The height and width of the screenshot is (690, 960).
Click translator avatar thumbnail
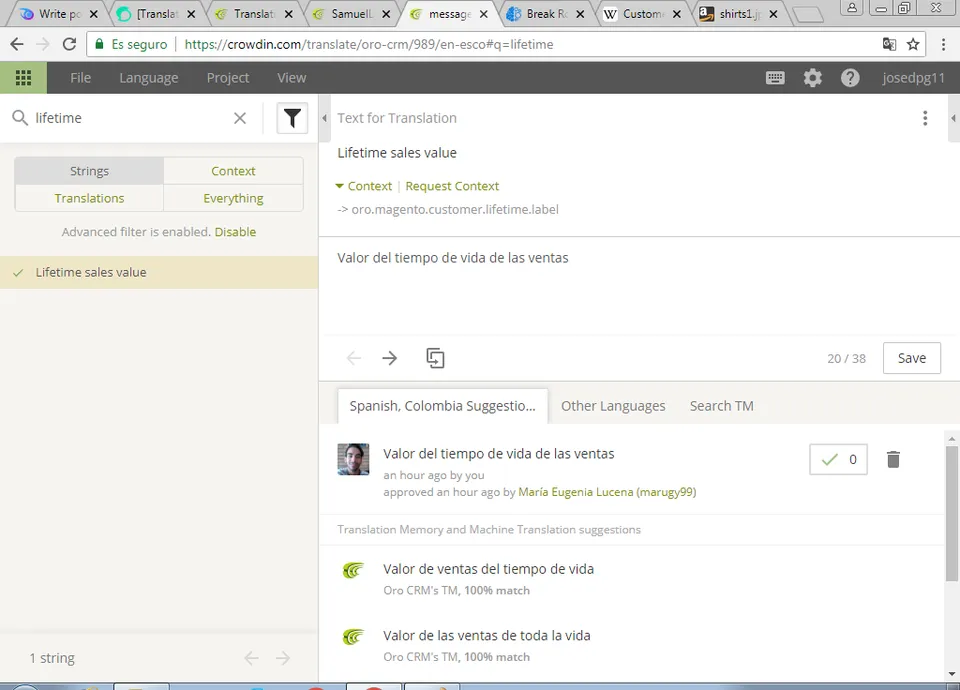(353, 459)
